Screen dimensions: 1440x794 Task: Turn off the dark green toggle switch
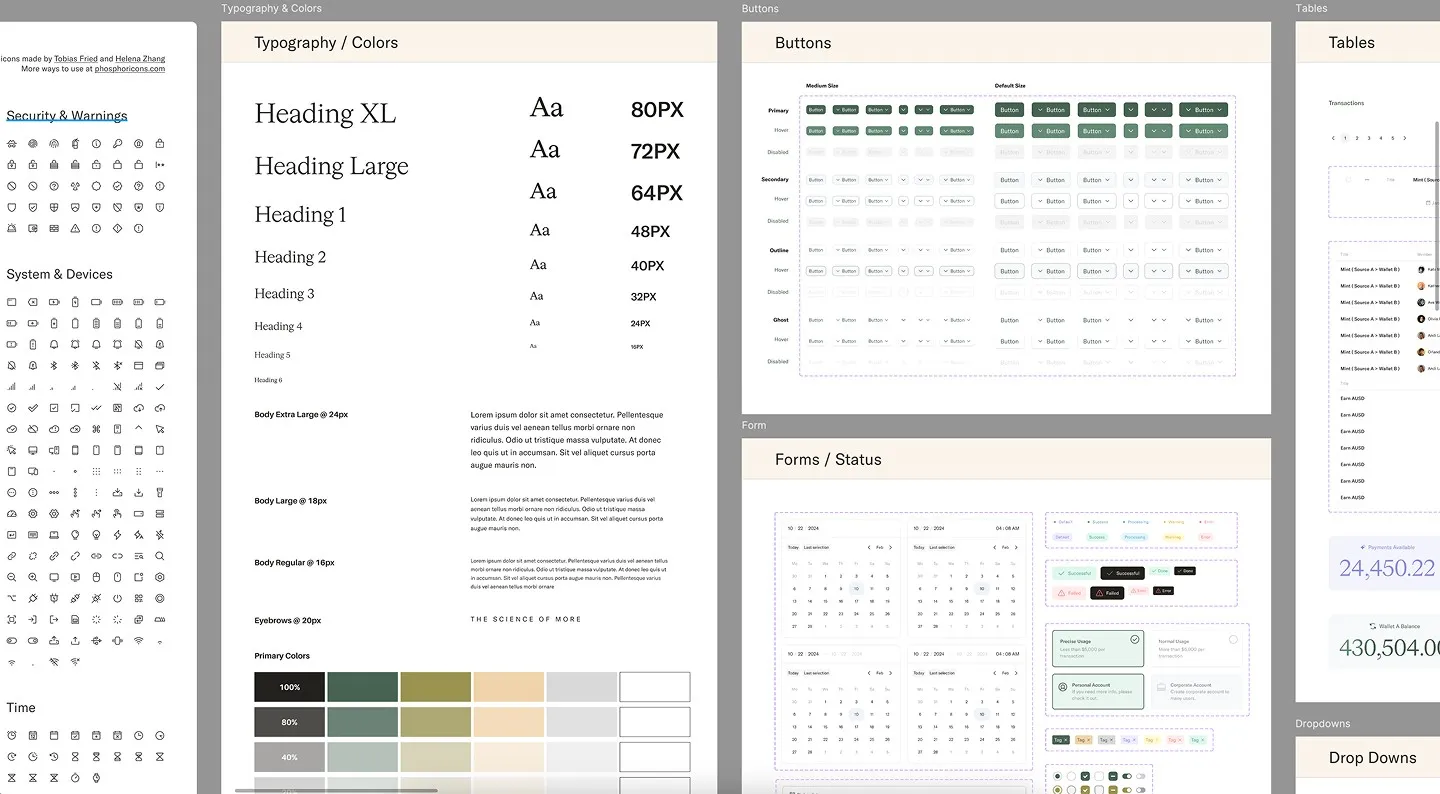(x=1127, y=776)
